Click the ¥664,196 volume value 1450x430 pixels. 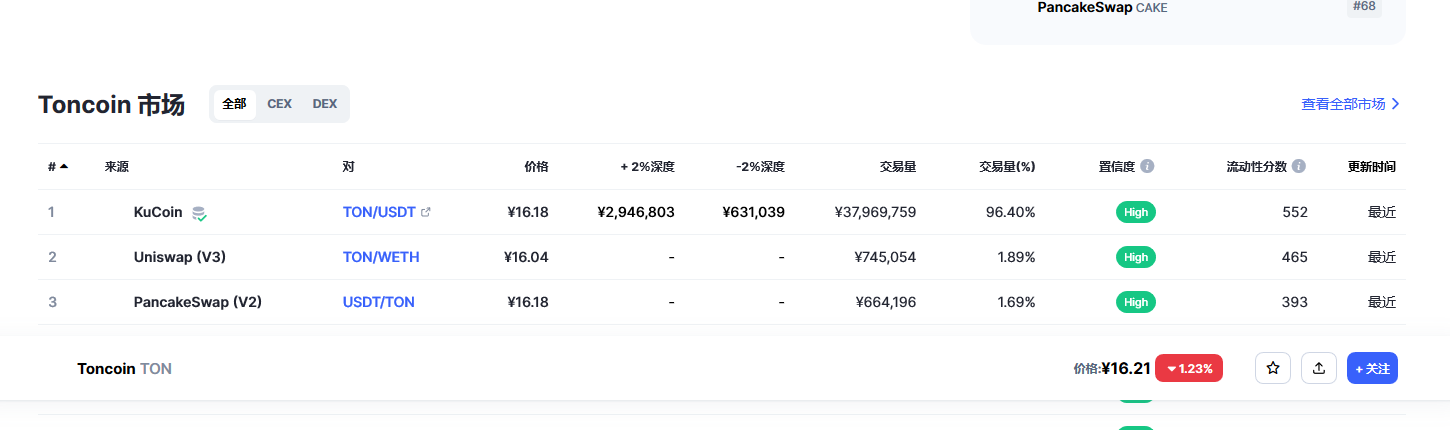tap(885, 302)
